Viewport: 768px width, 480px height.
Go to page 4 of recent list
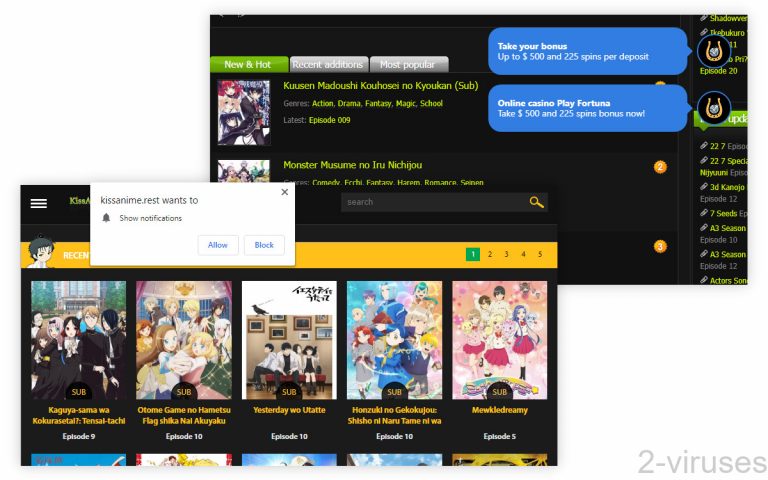[x=523, y=254]
